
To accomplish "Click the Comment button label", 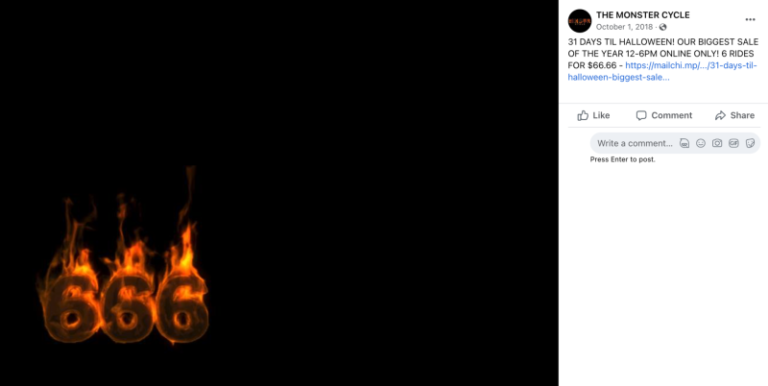I will click(672, 115).
